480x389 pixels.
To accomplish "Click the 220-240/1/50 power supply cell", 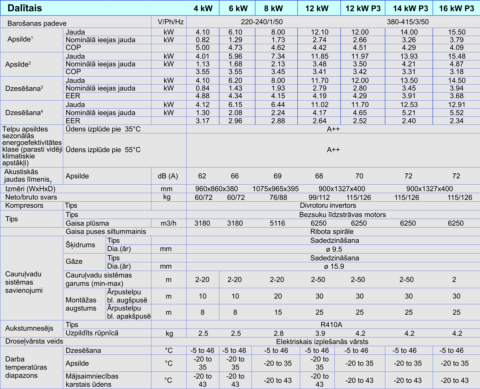I will pos(262,22).
